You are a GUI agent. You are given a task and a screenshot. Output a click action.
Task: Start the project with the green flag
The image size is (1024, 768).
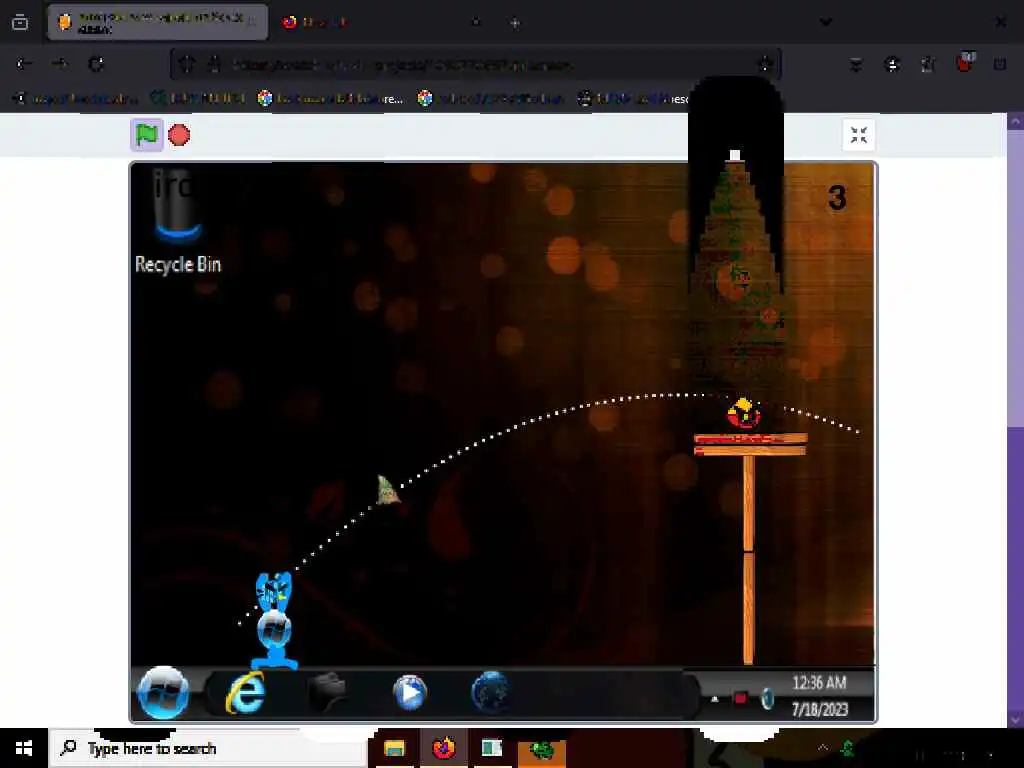point(146,135)
